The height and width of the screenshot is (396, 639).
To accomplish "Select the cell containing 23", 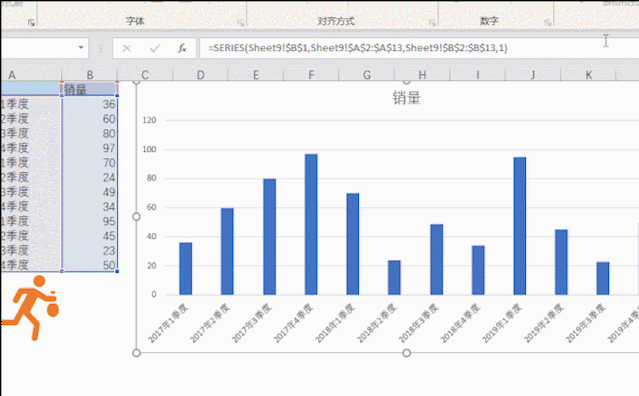I will pos(90,251).
